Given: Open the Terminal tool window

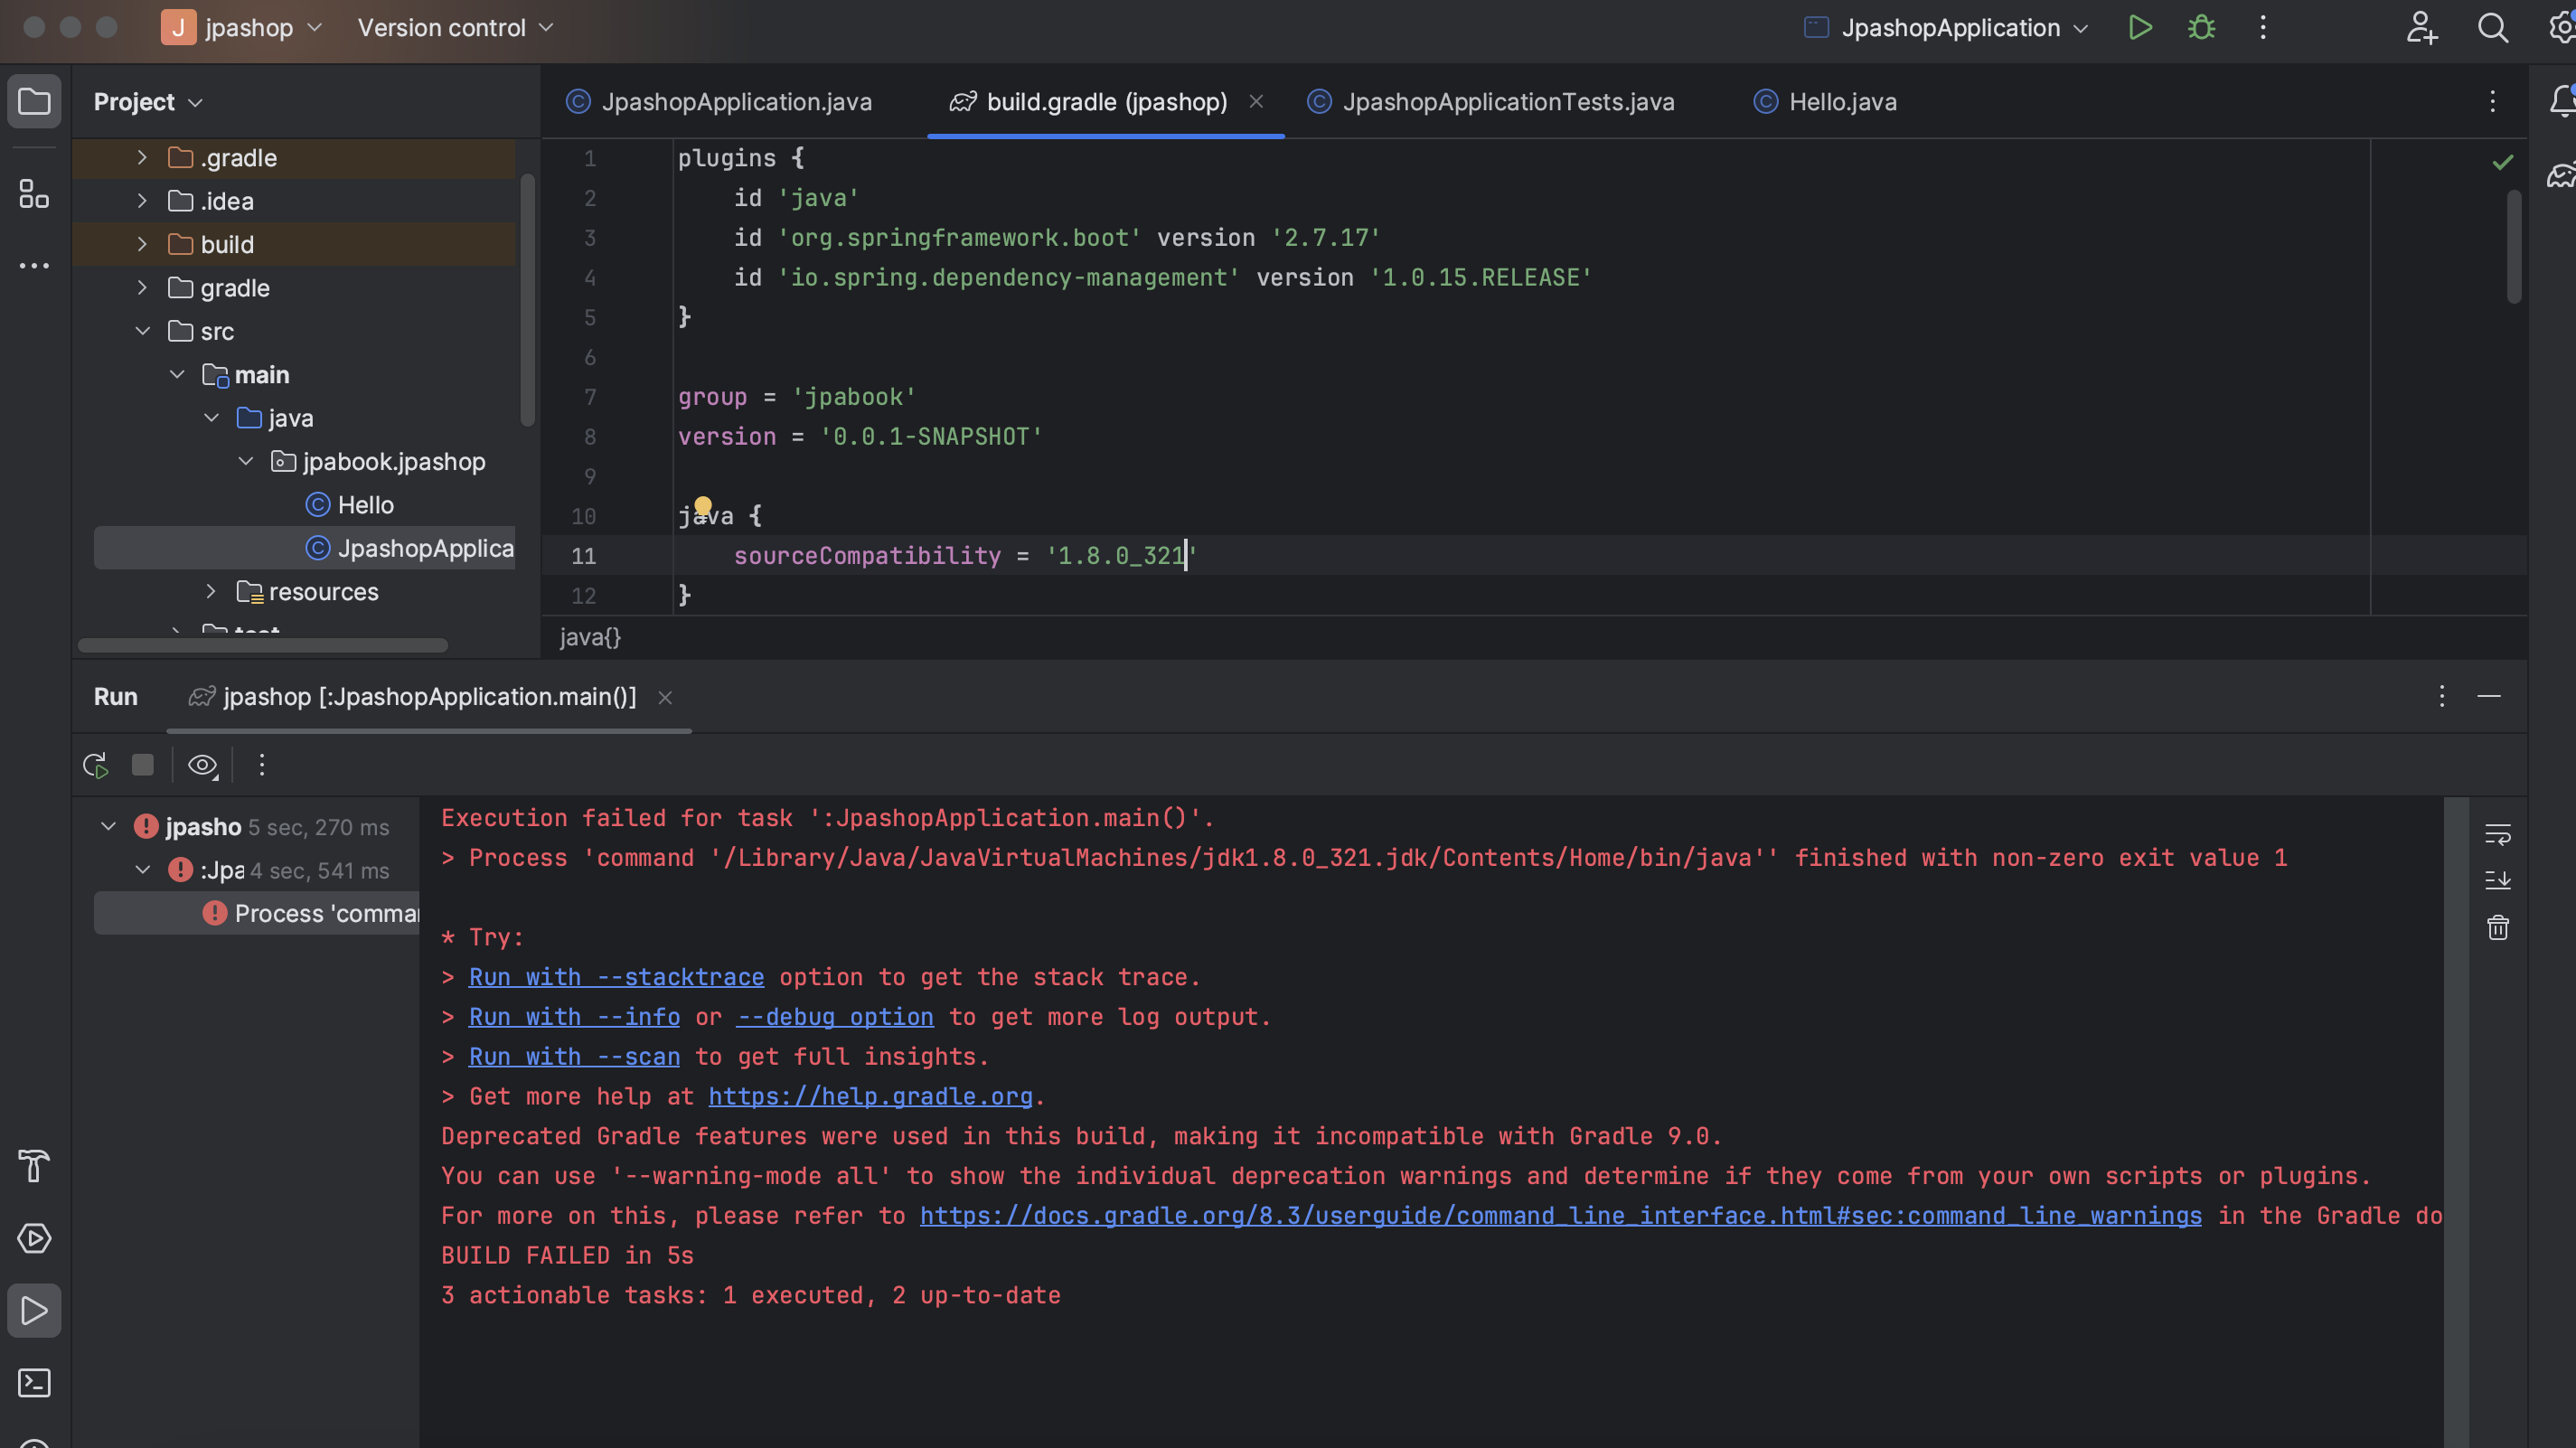Looking at the screenshot, I should coord(34,1383).
